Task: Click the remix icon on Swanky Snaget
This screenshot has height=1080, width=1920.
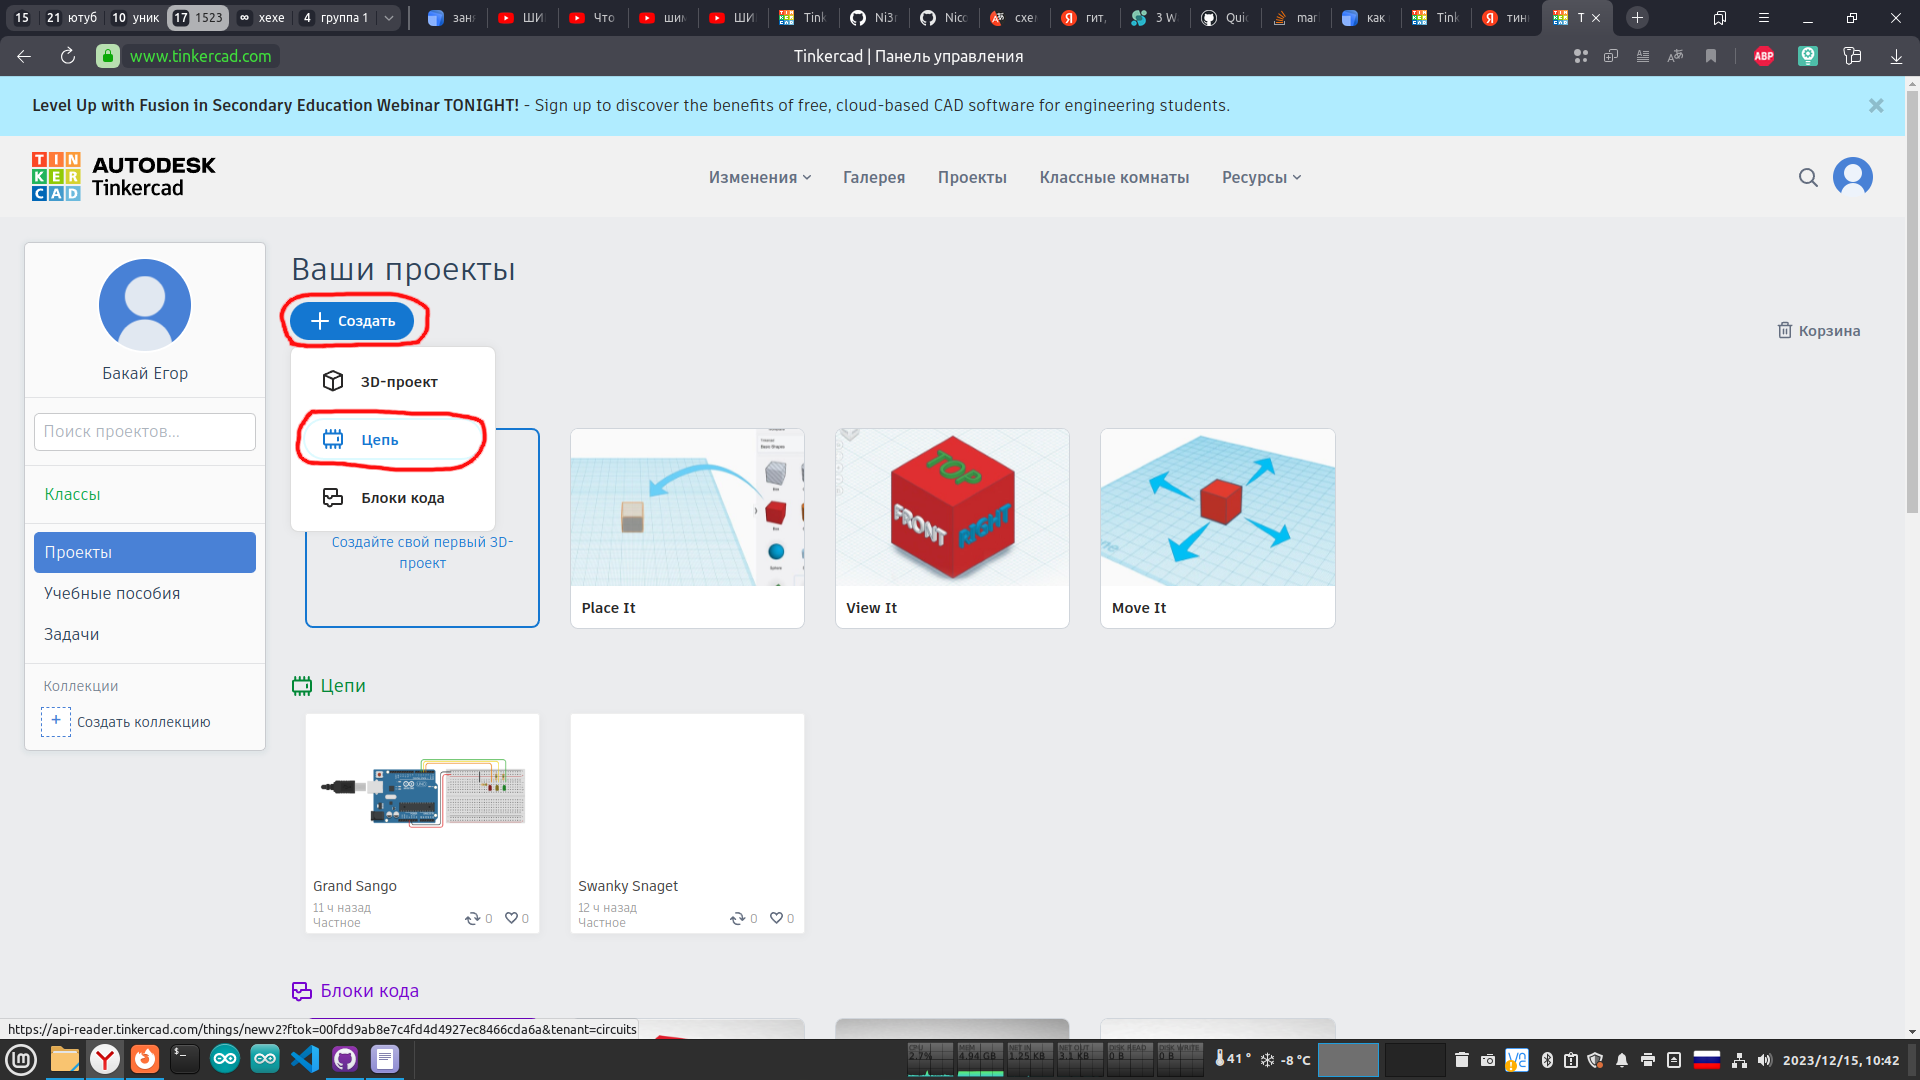Action: 737,918
